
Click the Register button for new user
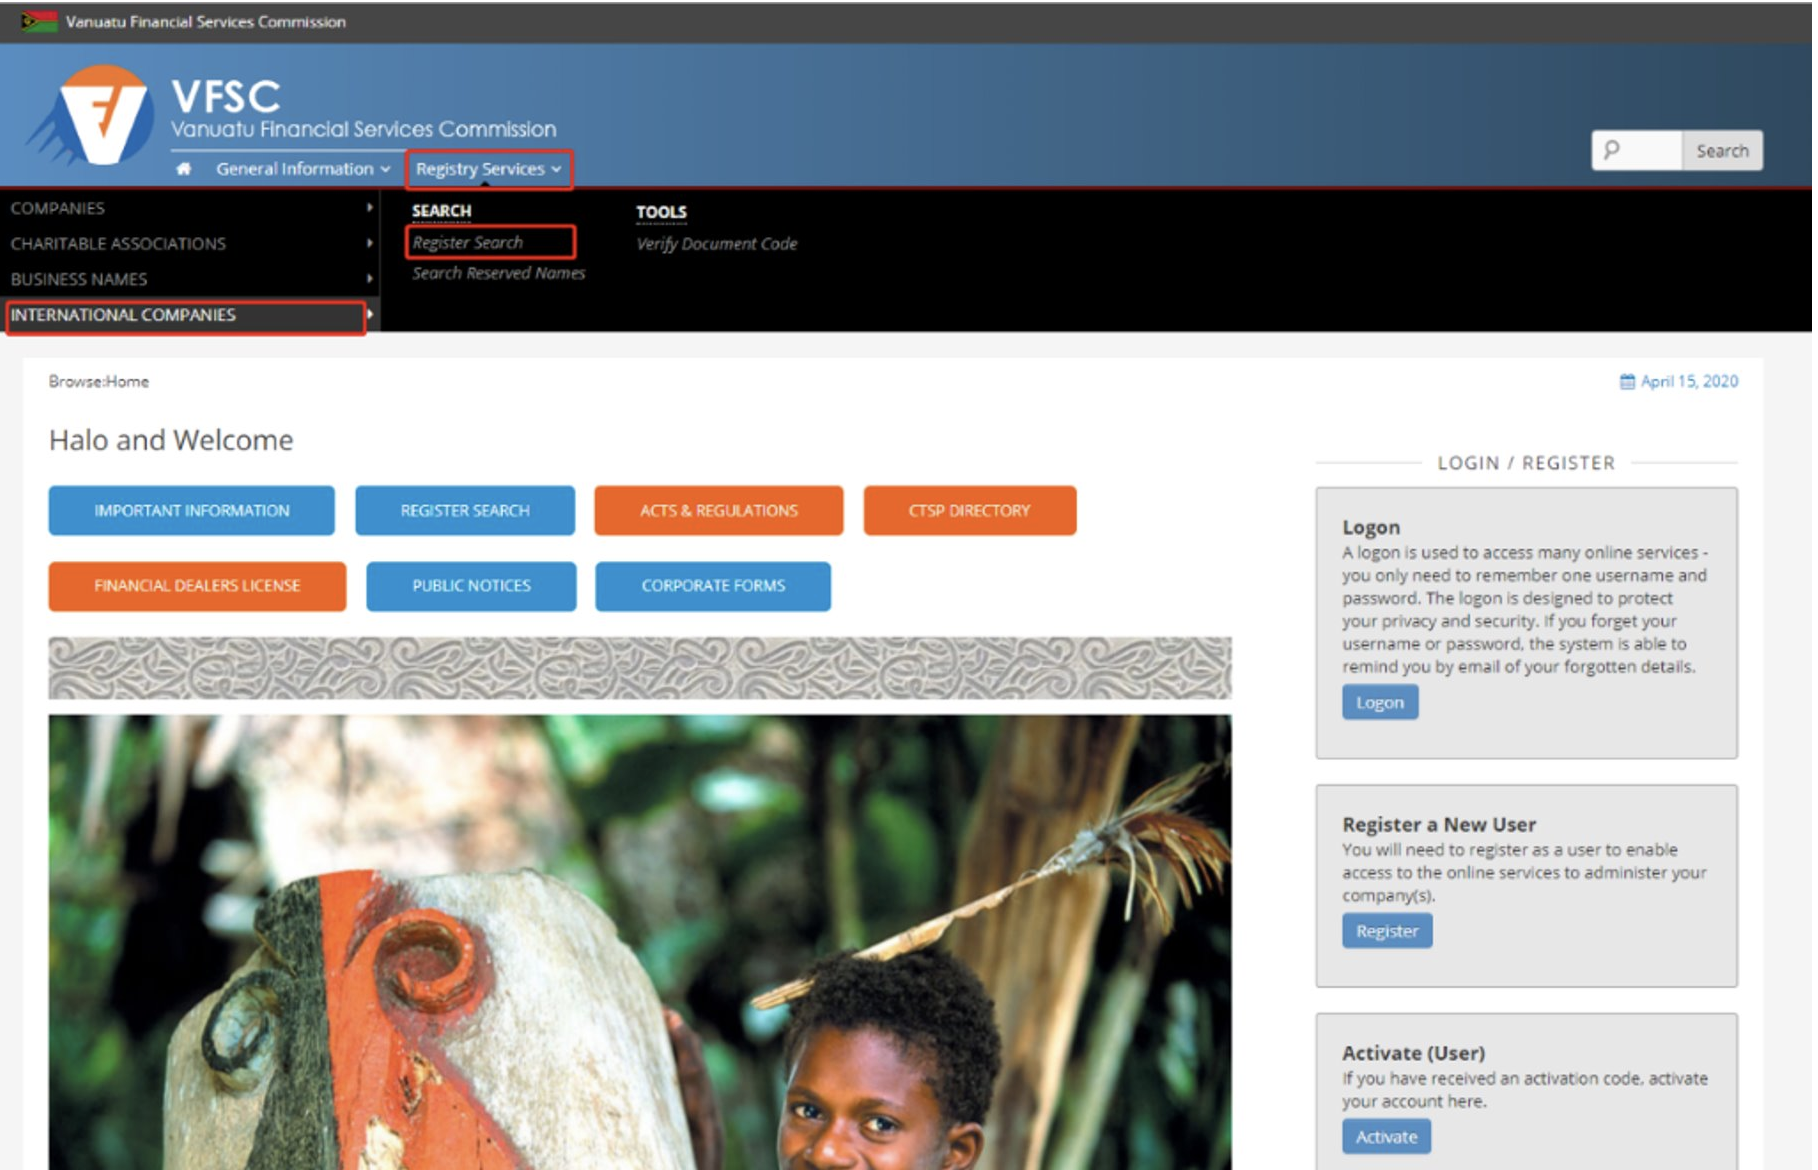[1387, 931]
